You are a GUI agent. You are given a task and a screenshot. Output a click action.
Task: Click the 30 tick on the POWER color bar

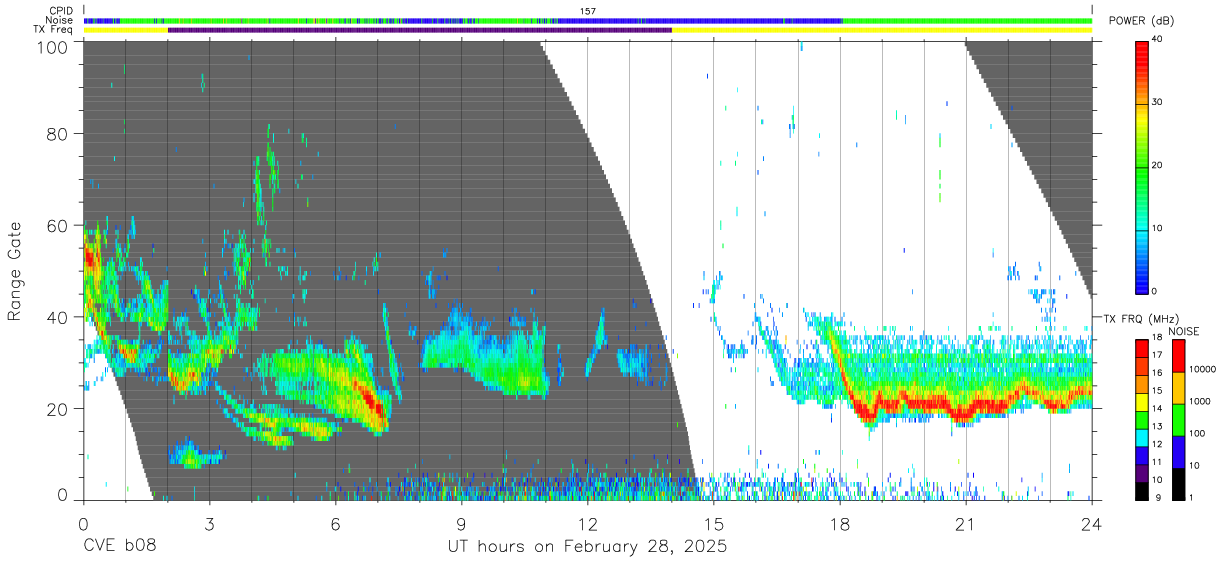coord(1158,102)
